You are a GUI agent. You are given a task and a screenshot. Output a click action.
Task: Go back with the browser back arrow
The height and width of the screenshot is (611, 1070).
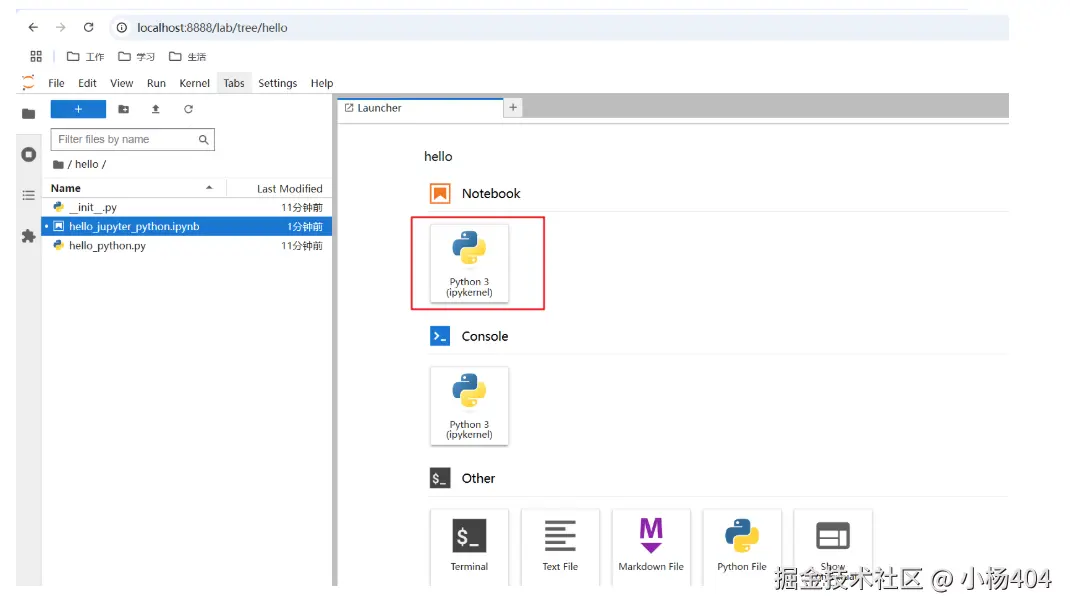point(33,27)
